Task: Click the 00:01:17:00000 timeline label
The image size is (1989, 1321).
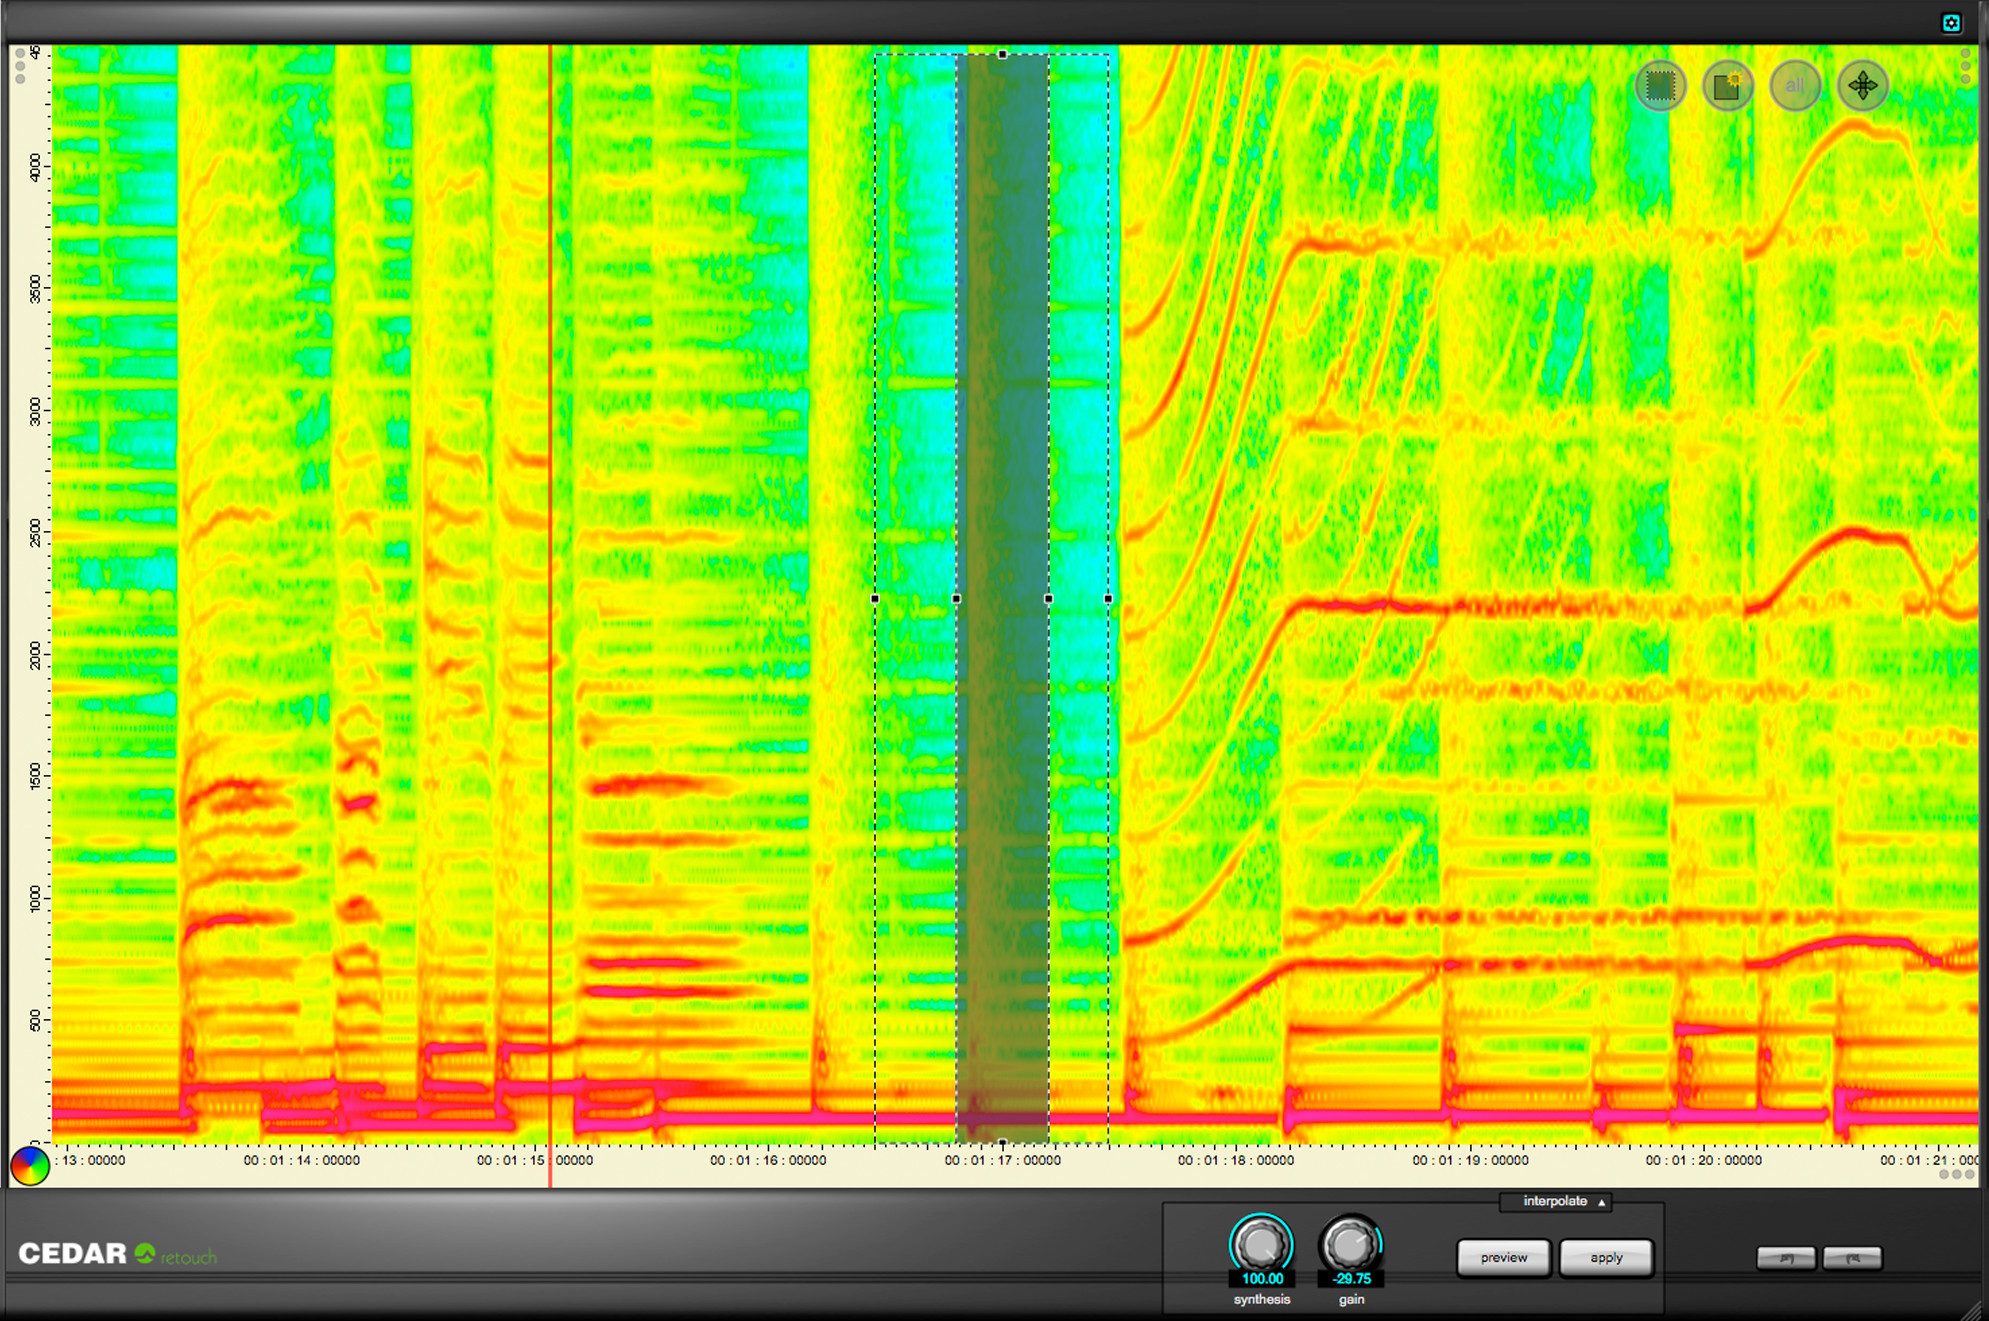Action: (x=1002, y=1161)
